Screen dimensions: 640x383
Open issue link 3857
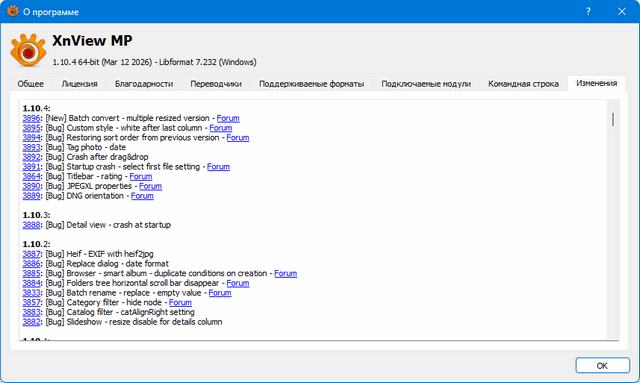31,303
